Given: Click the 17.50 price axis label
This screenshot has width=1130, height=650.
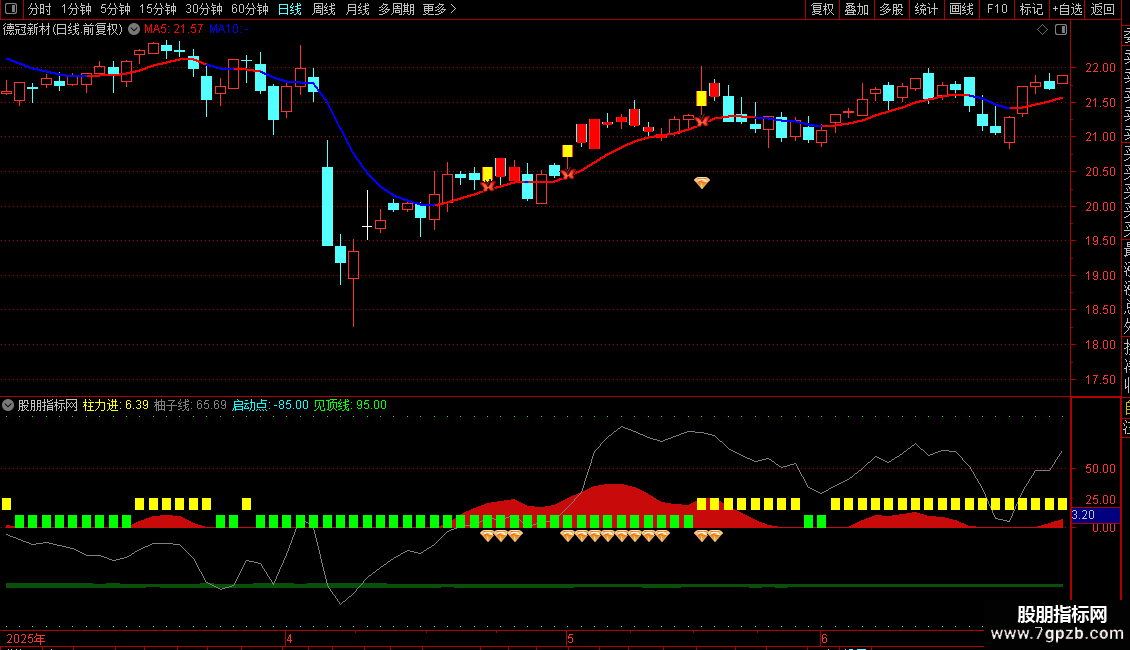Looking at the screenshot, I should click(x=1100, y=380).
